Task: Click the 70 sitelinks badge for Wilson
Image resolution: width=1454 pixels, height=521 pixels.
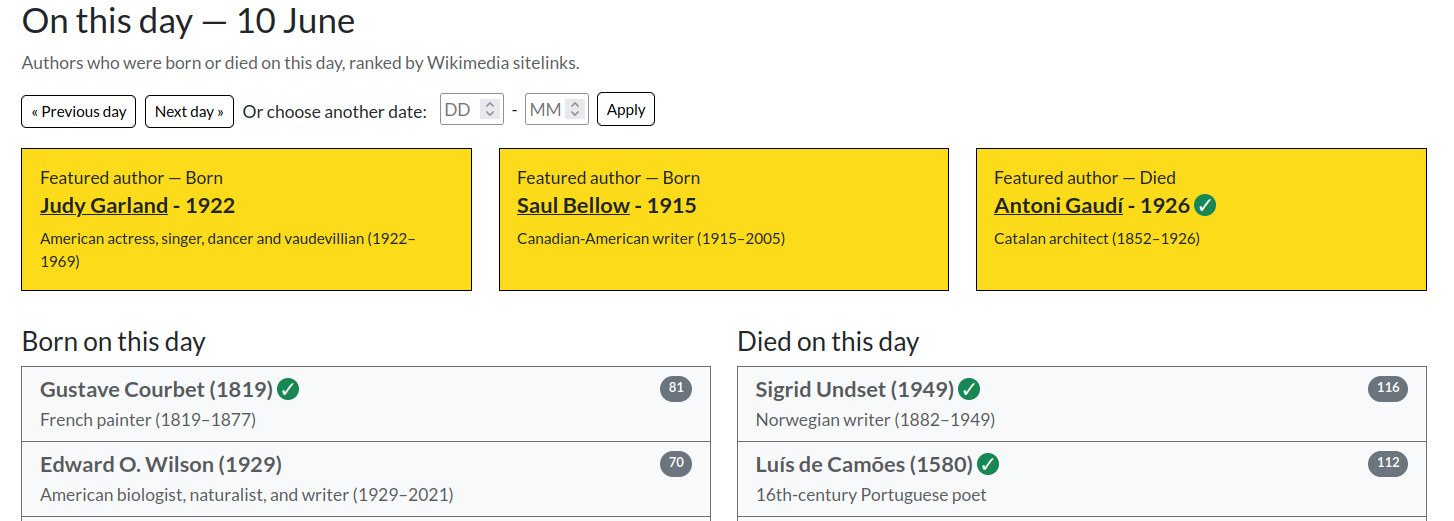Action: pyautogui.click(x=676, y=463)
